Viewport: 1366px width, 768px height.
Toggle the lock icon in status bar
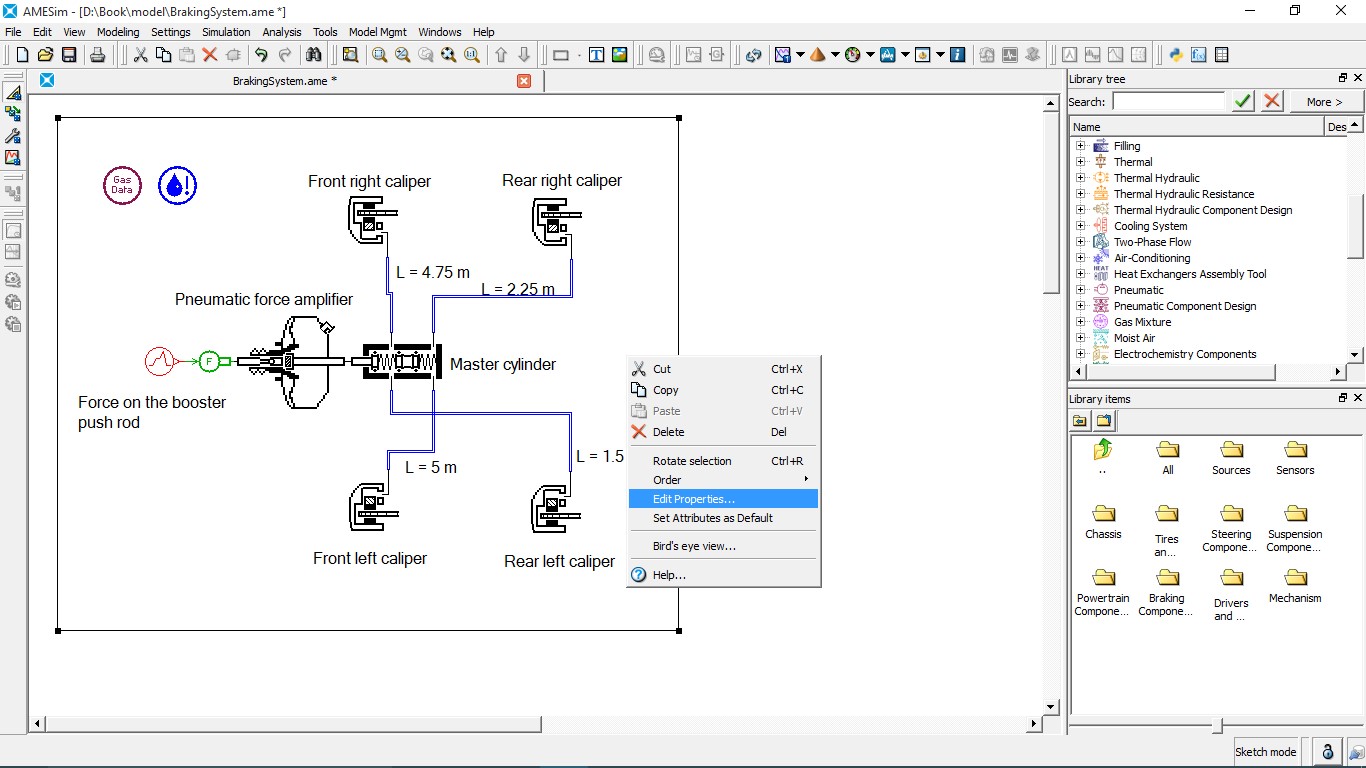(x=1327, y=752)
